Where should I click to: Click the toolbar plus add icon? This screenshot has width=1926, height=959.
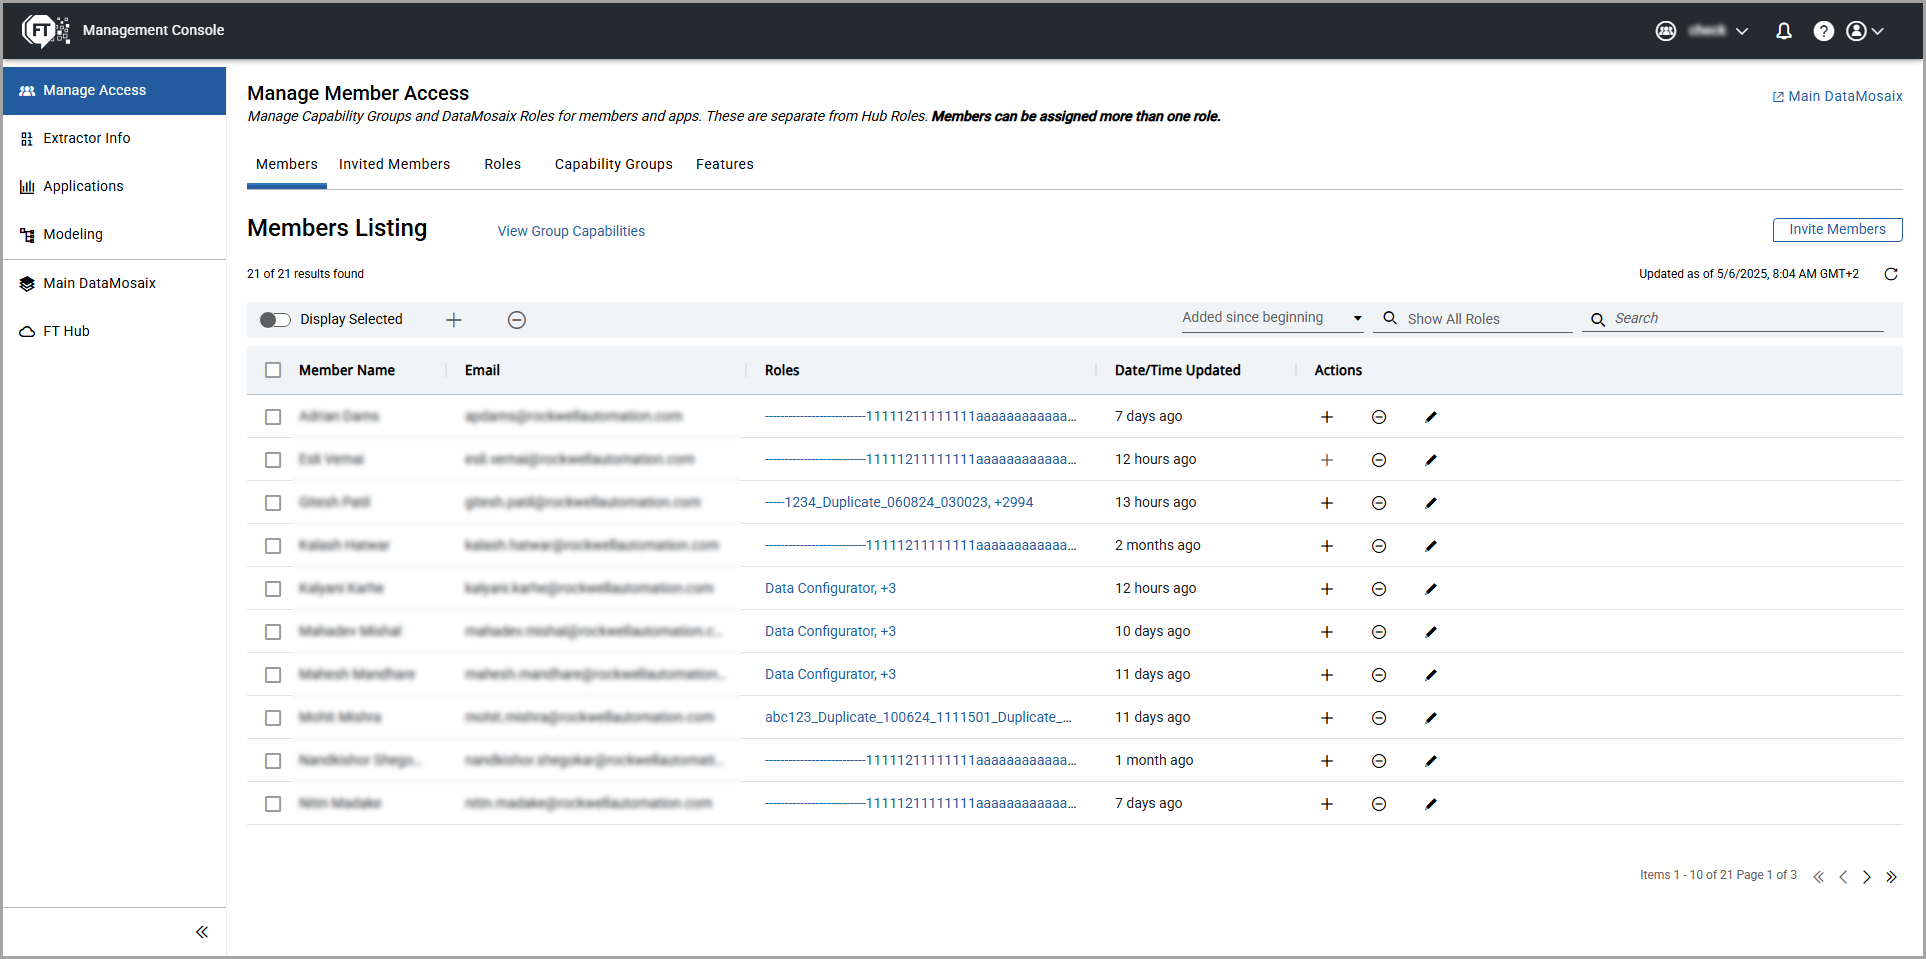[454, 320]
